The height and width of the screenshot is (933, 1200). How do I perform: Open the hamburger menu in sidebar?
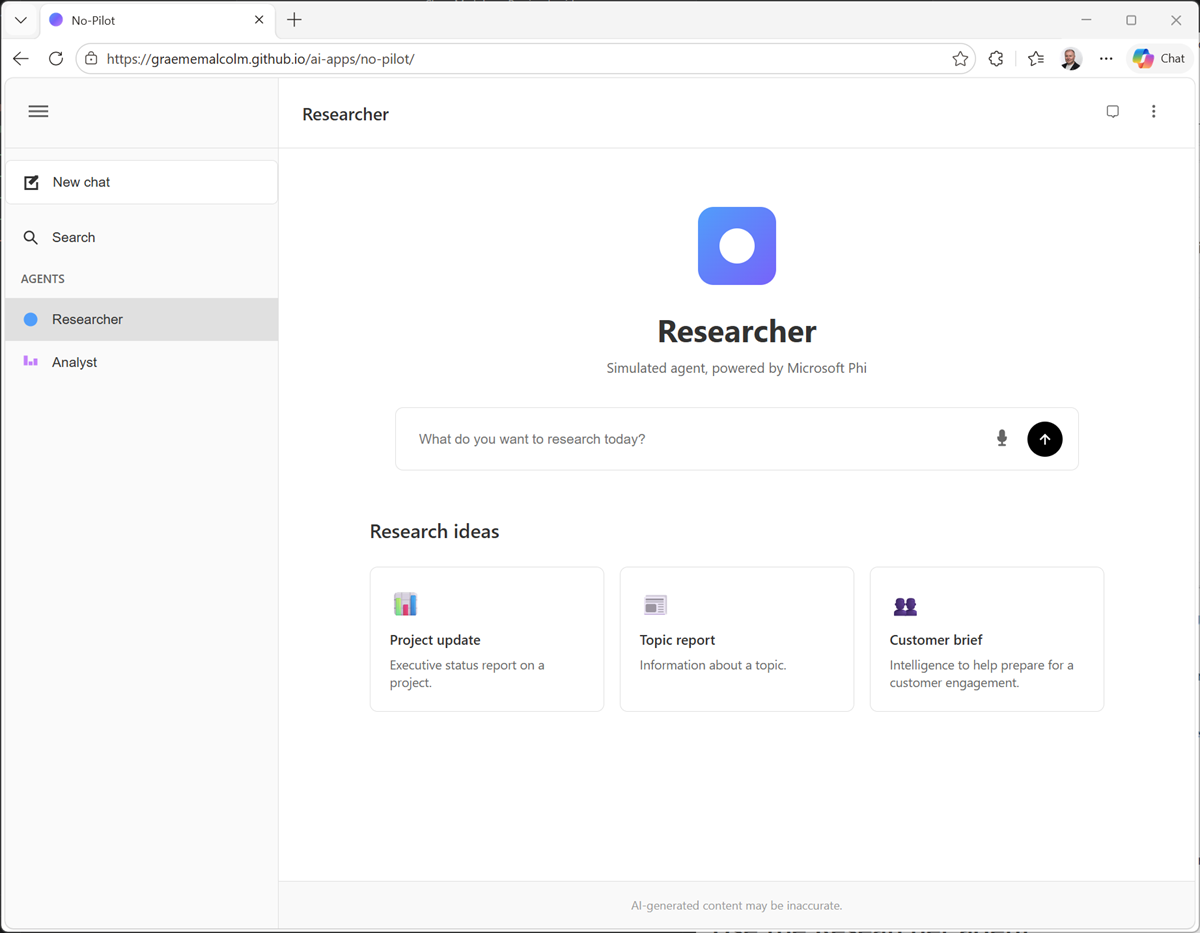click(38, 112)
